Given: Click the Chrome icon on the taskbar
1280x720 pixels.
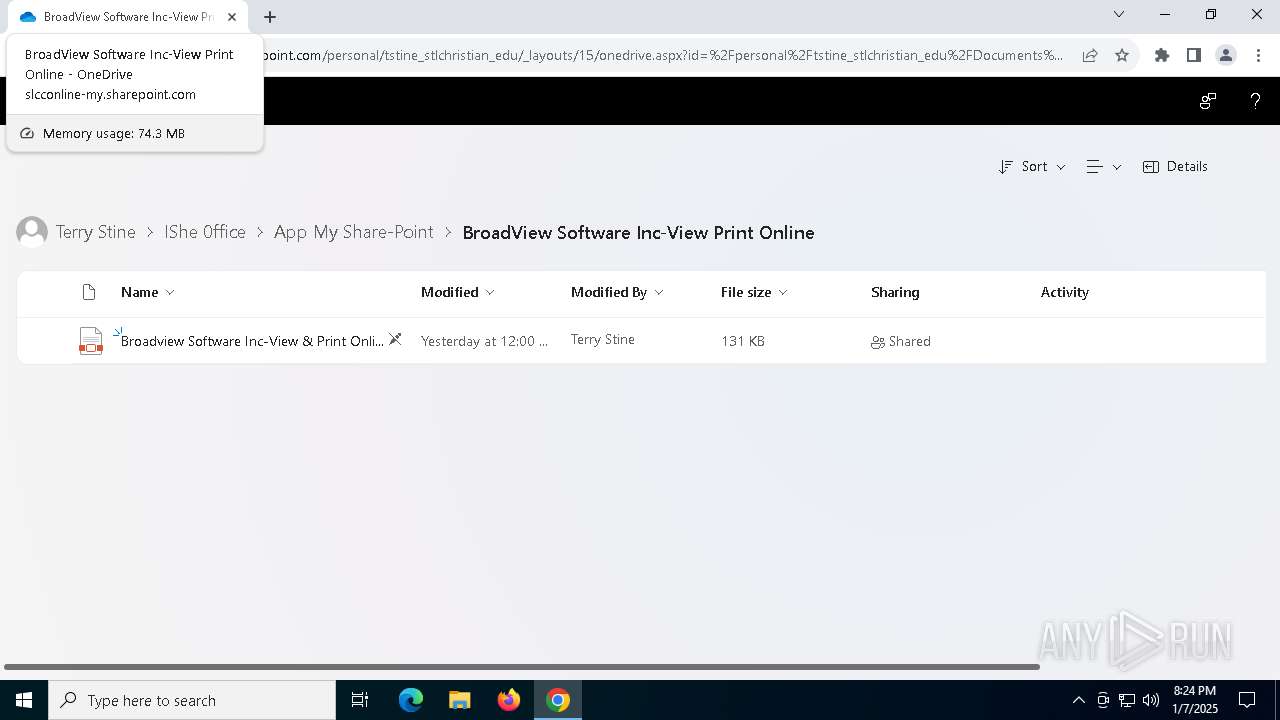Looking at the screenshot, I should click(558, 700).
